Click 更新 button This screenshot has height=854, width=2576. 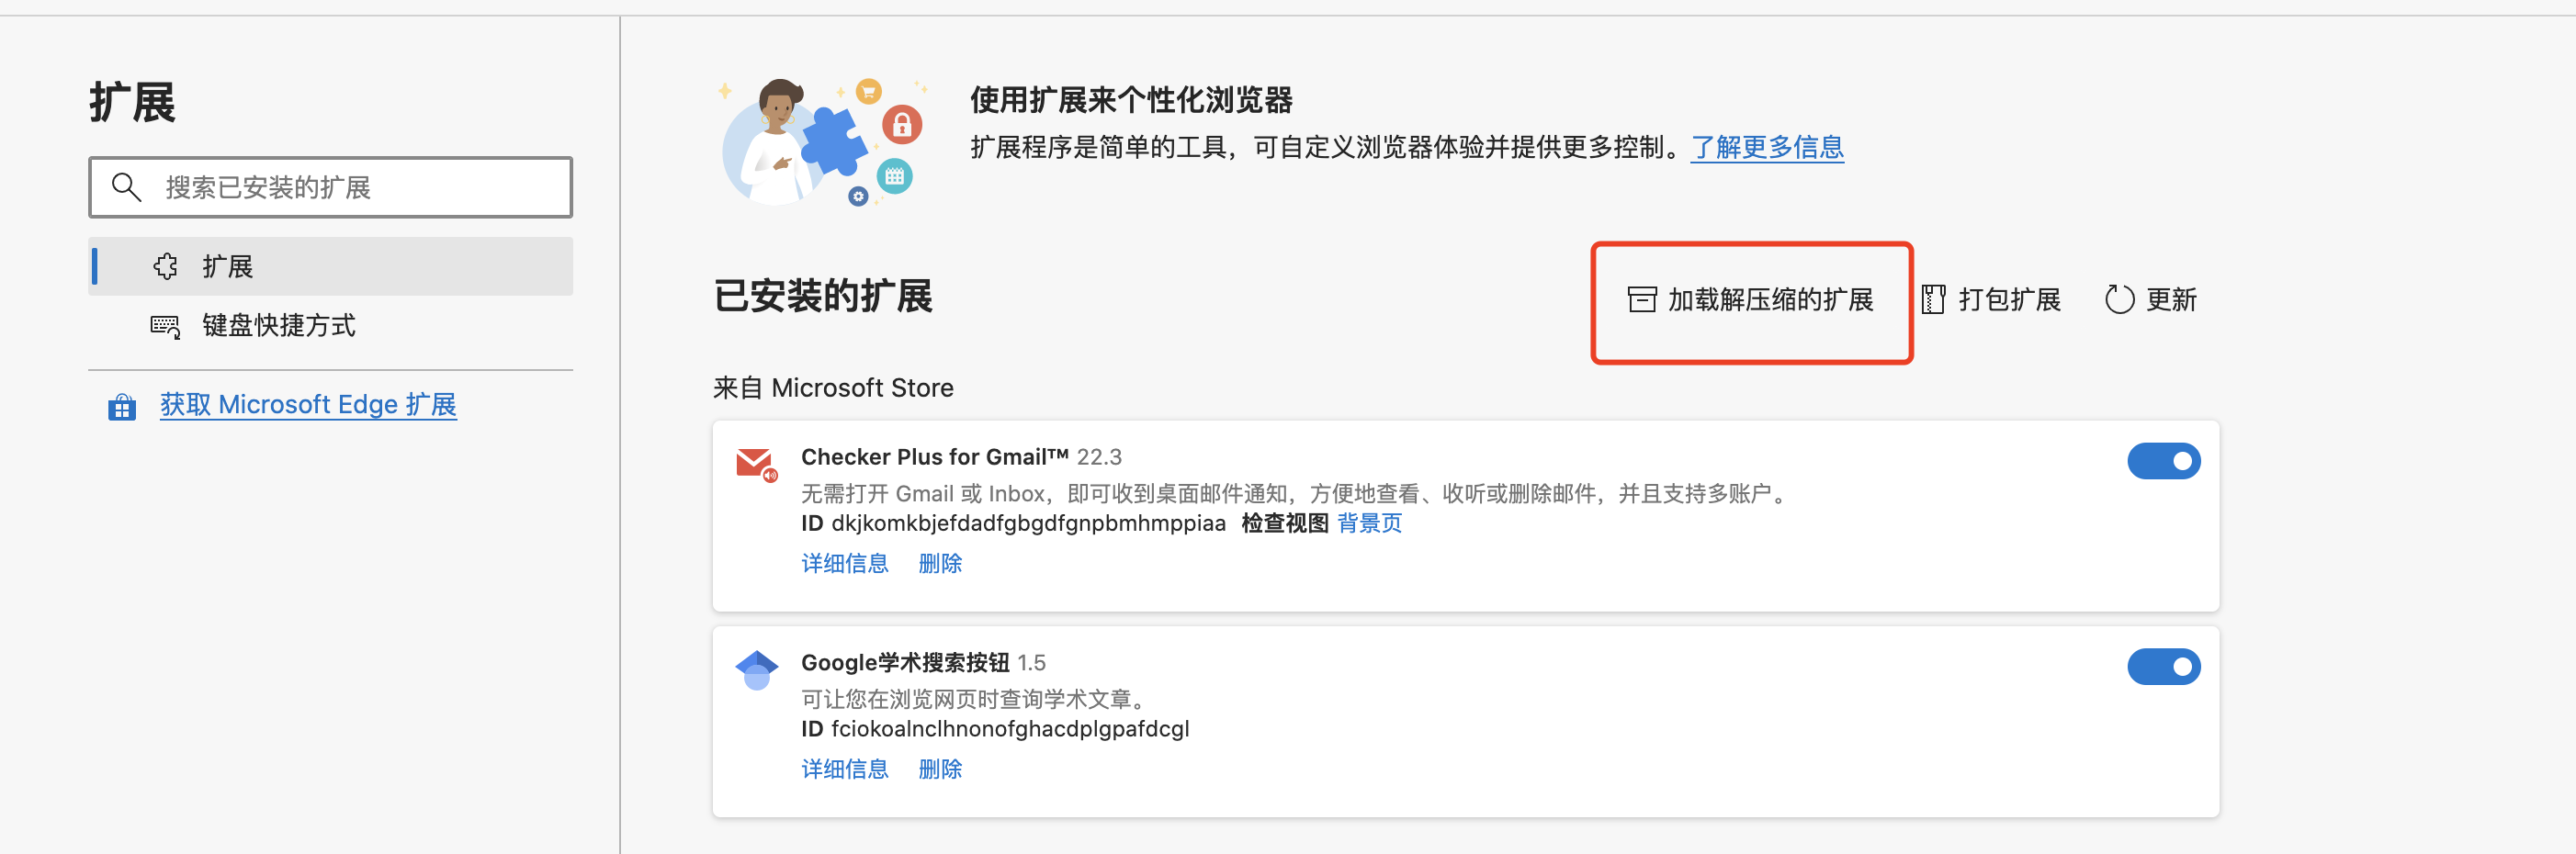click(2150, 299)
